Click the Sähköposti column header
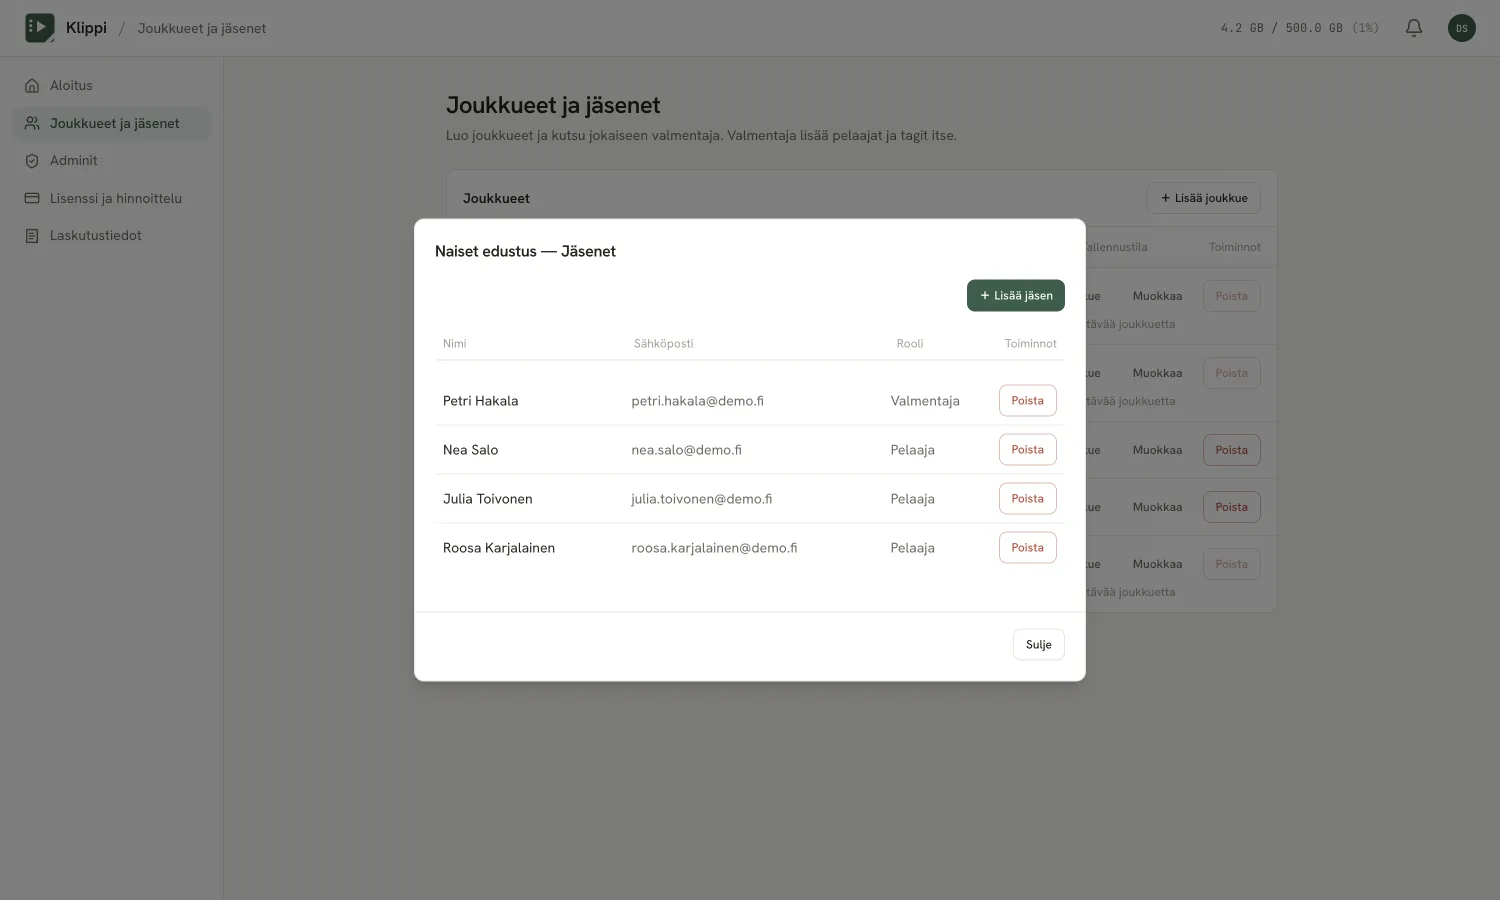 pos(663,344)
